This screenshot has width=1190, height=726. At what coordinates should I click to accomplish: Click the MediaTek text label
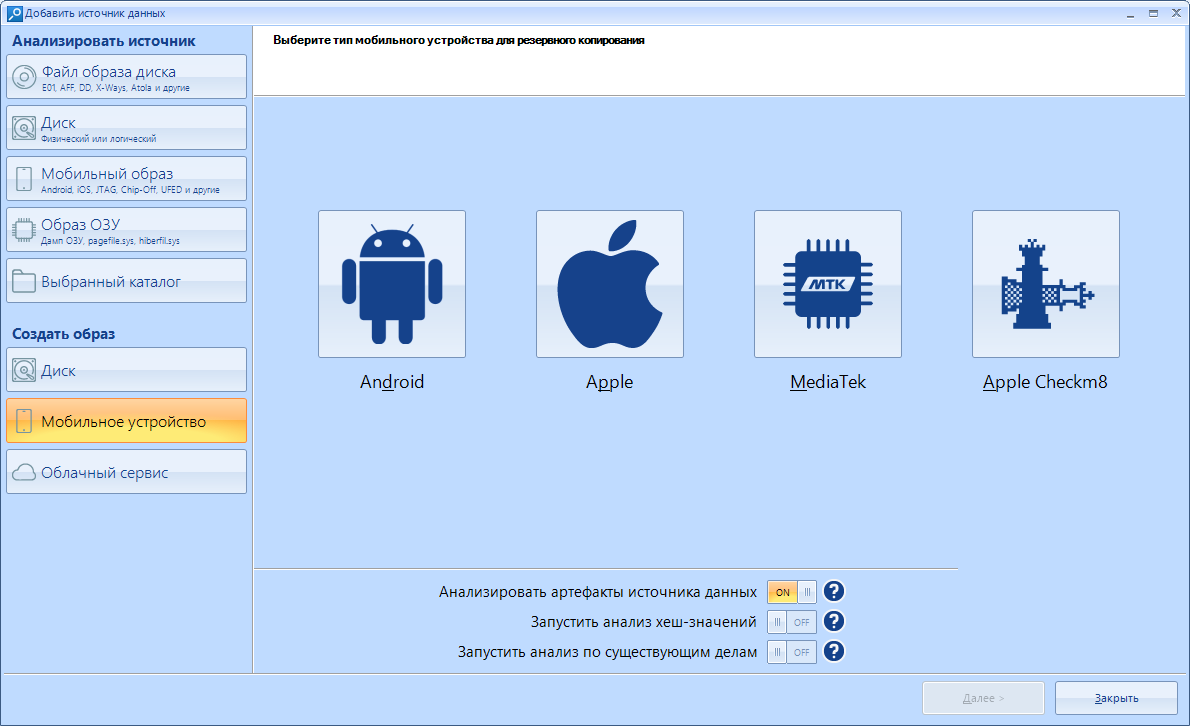(827, 382)
